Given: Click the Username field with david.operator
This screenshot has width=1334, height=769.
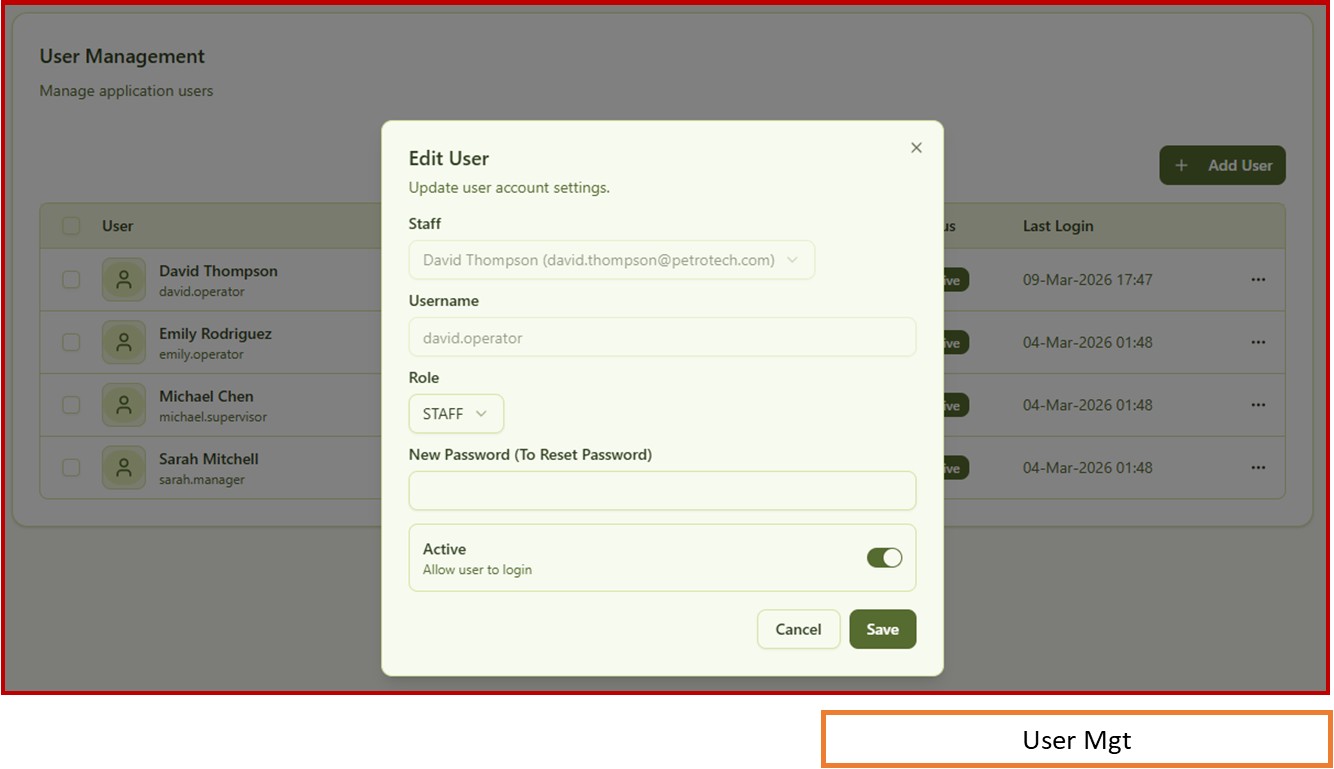Looking at the screenshot, I should click(x=662, y=338).
